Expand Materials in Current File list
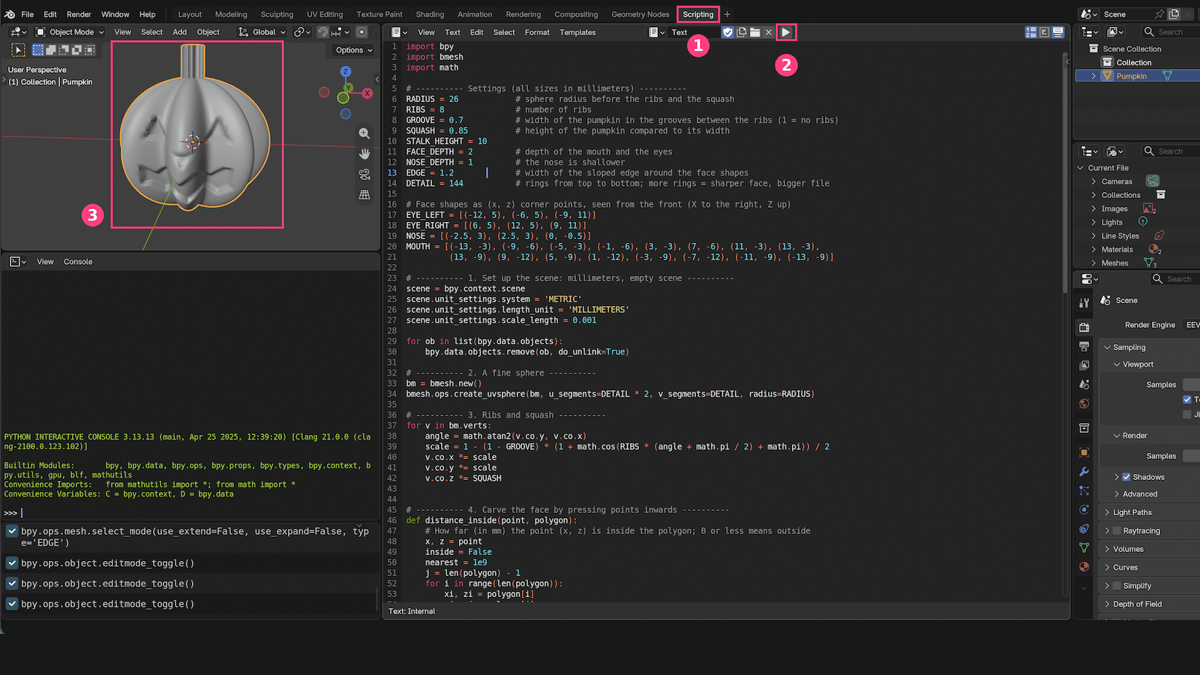Image resolution: width=1200 pixels, height=675 pixels. pos(1094,250)
